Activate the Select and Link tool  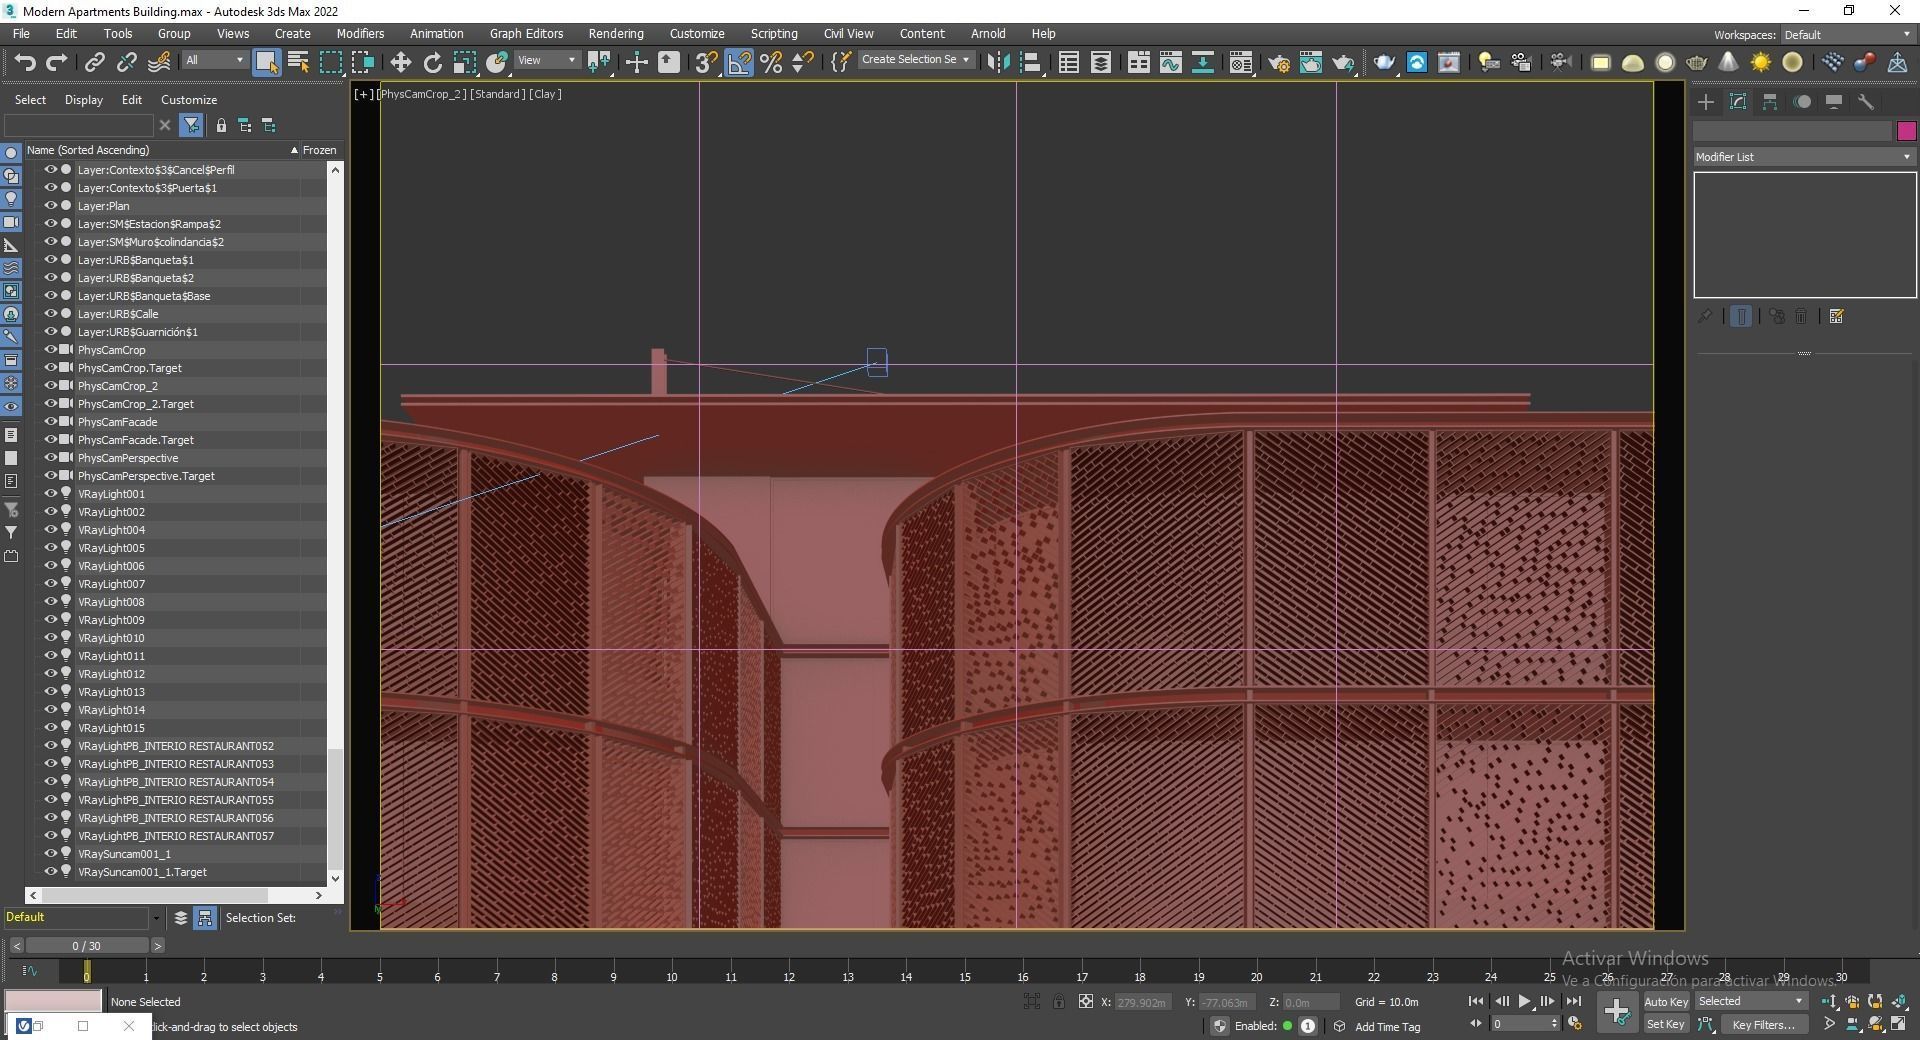point(94,62)
